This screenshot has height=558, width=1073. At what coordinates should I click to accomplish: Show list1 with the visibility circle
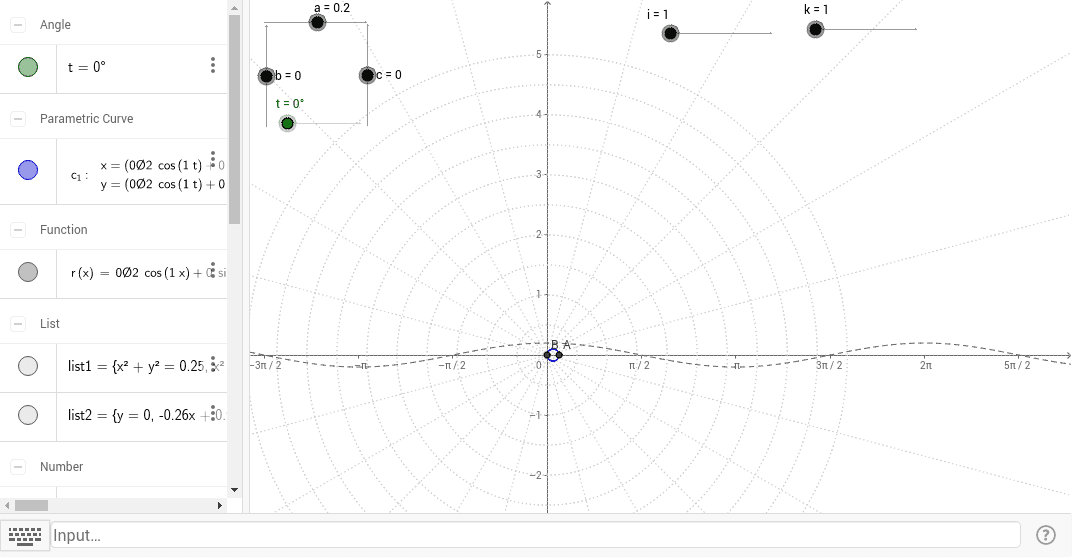tap(28, 366)
